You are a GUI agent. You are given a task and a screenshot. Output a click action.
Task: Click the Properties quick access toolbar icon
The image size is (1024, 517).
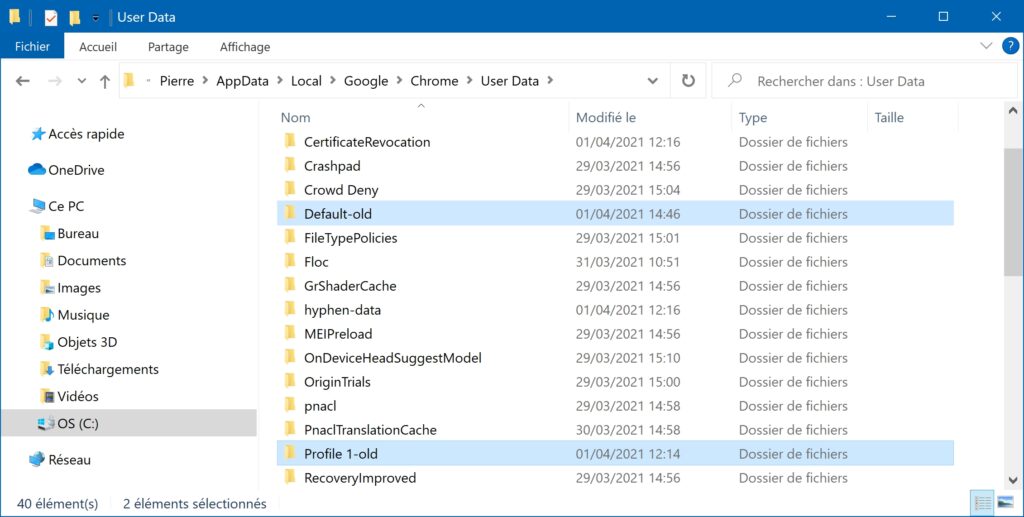[x=50, y=18]
